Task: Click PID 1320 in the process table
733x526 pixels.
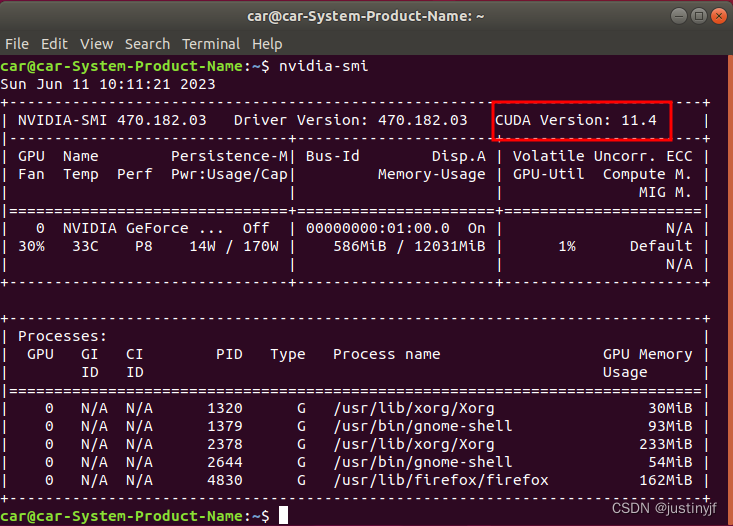Action: click(x=225, y=408)
